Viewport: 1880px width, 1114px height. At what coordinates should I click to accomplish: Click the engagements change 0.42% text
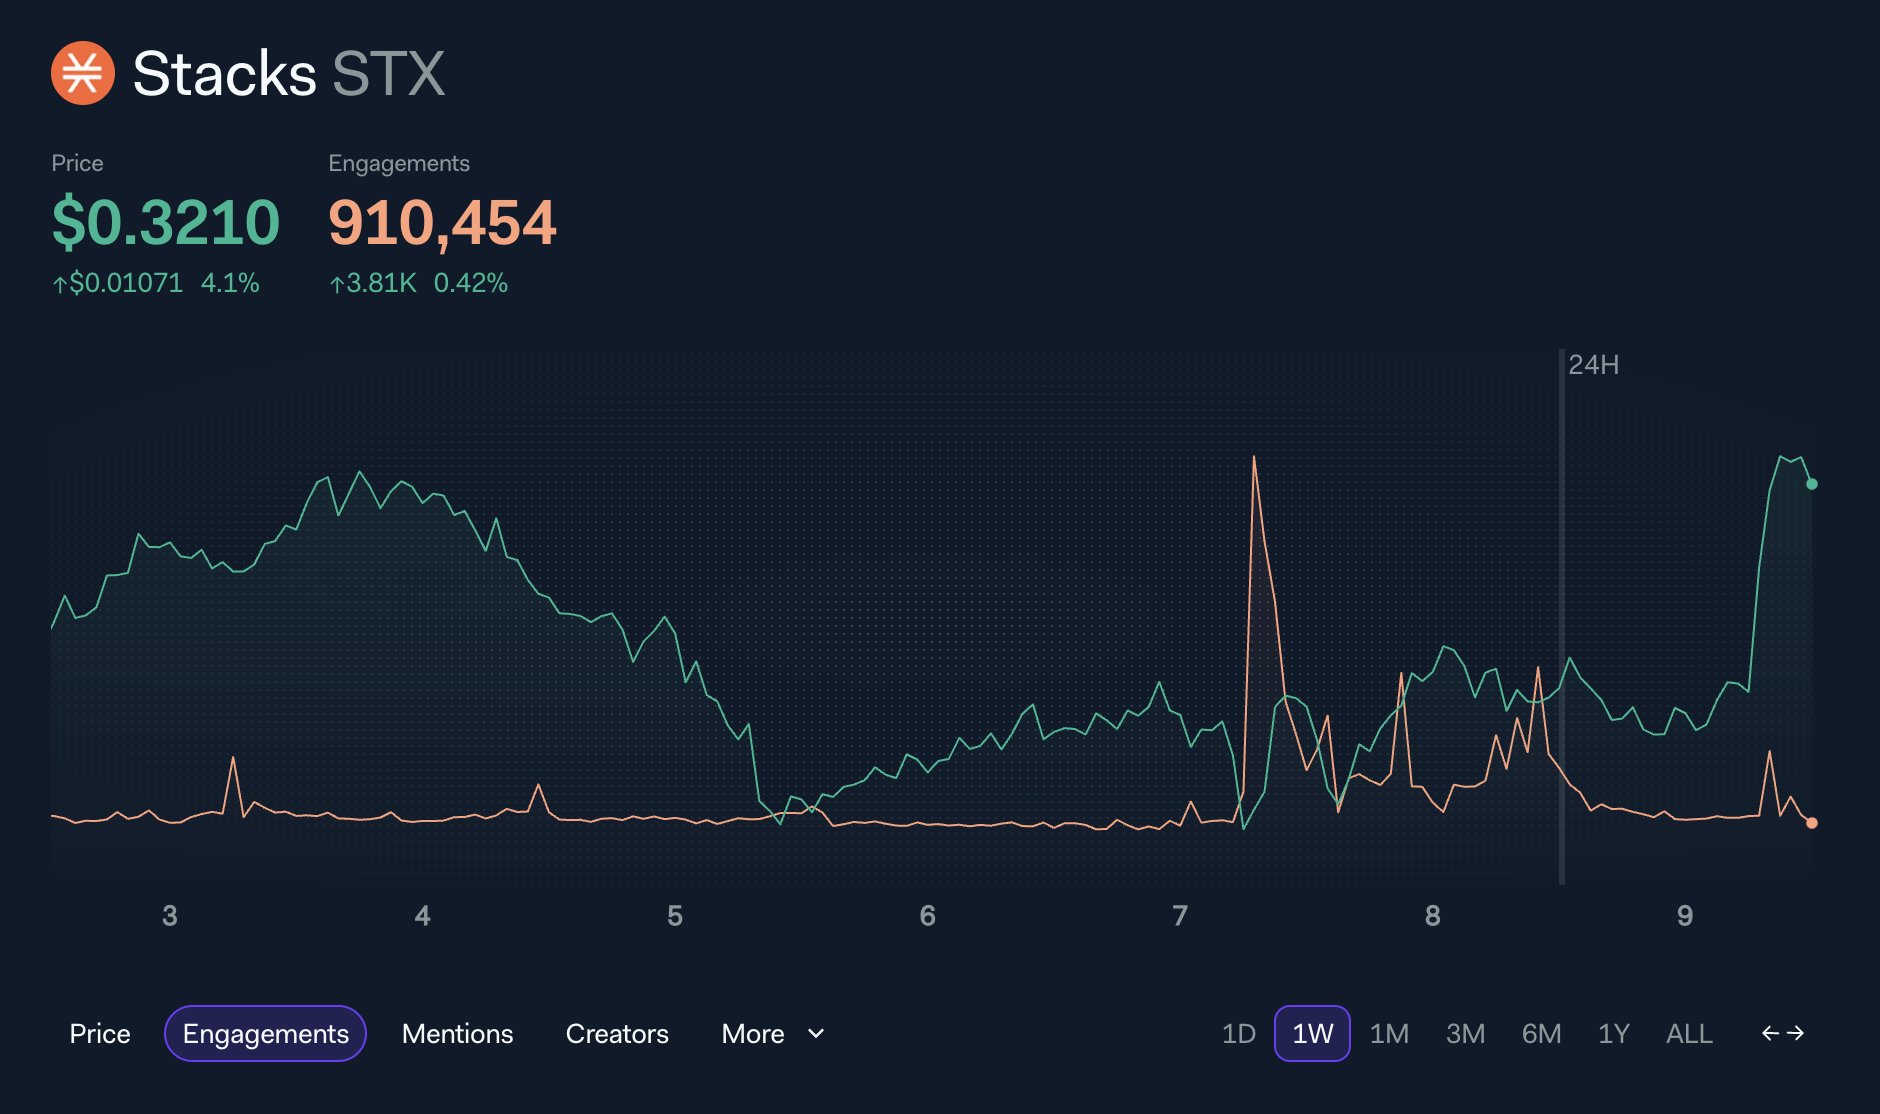point(470,283)
